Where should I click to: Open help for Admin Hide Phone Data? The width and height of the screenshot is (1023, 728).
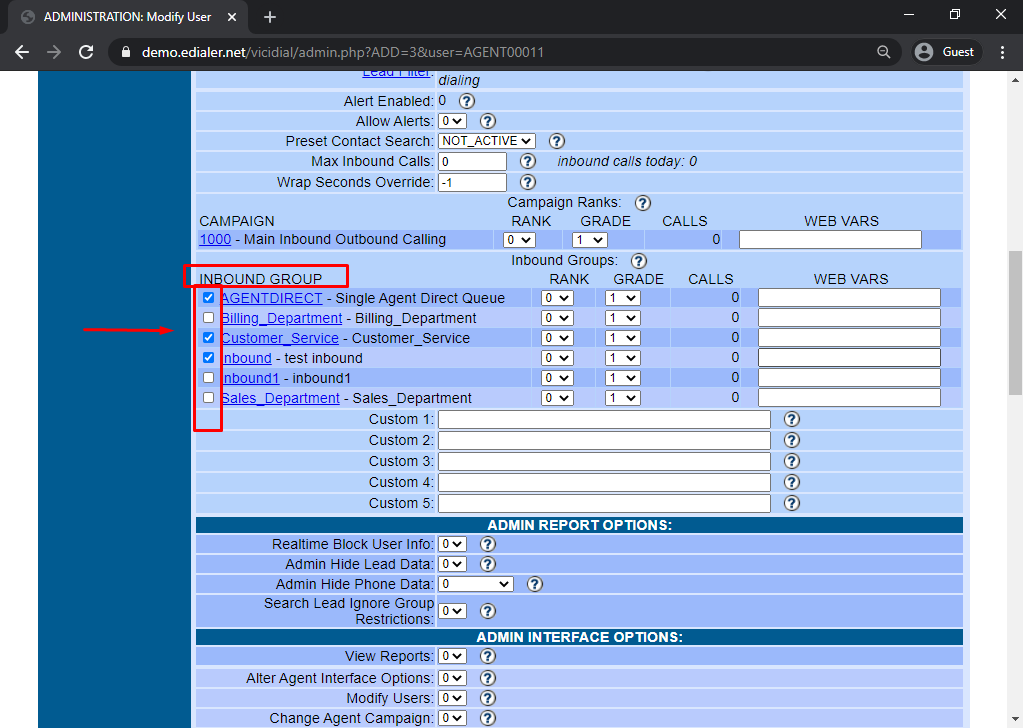pyautogui.click(x=534, y=584)
